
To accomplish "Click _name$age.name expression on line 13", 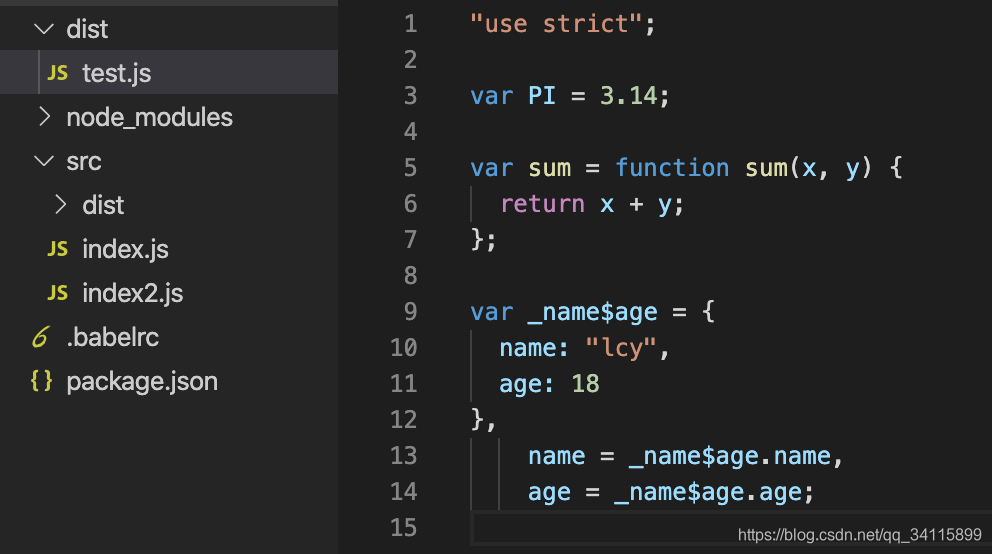I will [x=729, y=456].
